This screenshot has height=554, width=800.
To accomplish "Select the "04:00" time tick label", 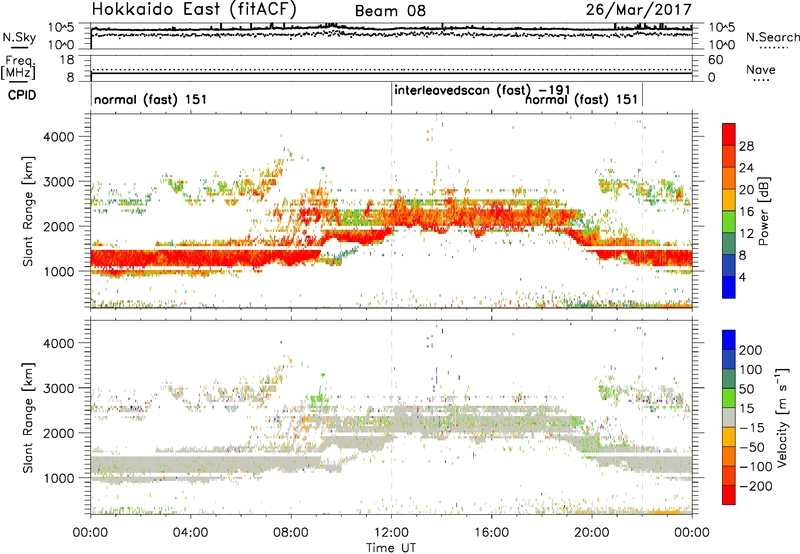I will tap(190, 533).
